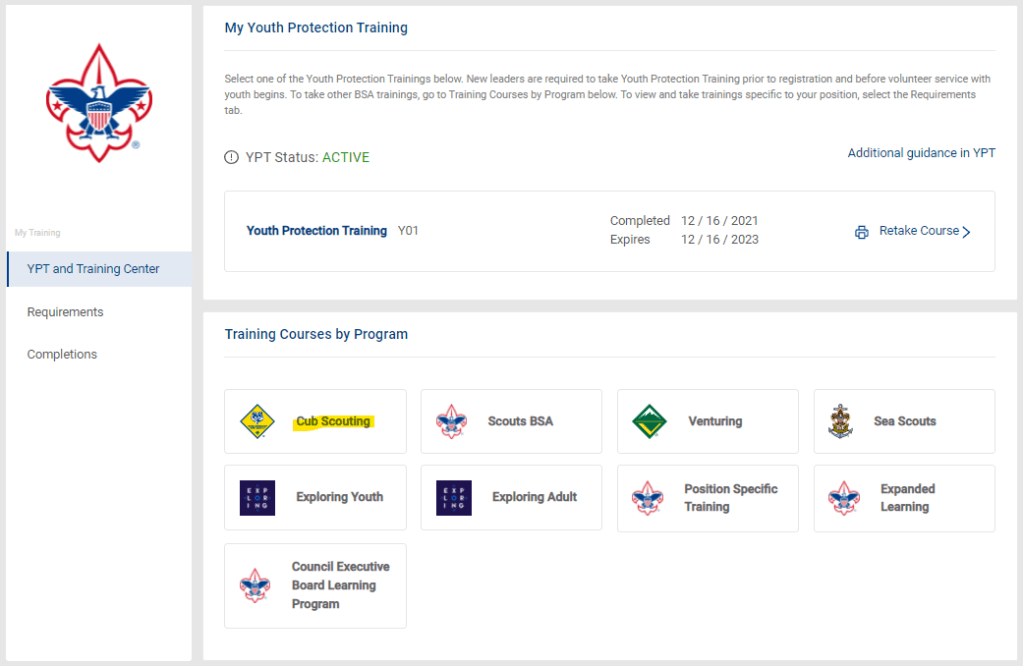
Task: Select the highlighted Cub Scouting label
Action: coord(333,421)
